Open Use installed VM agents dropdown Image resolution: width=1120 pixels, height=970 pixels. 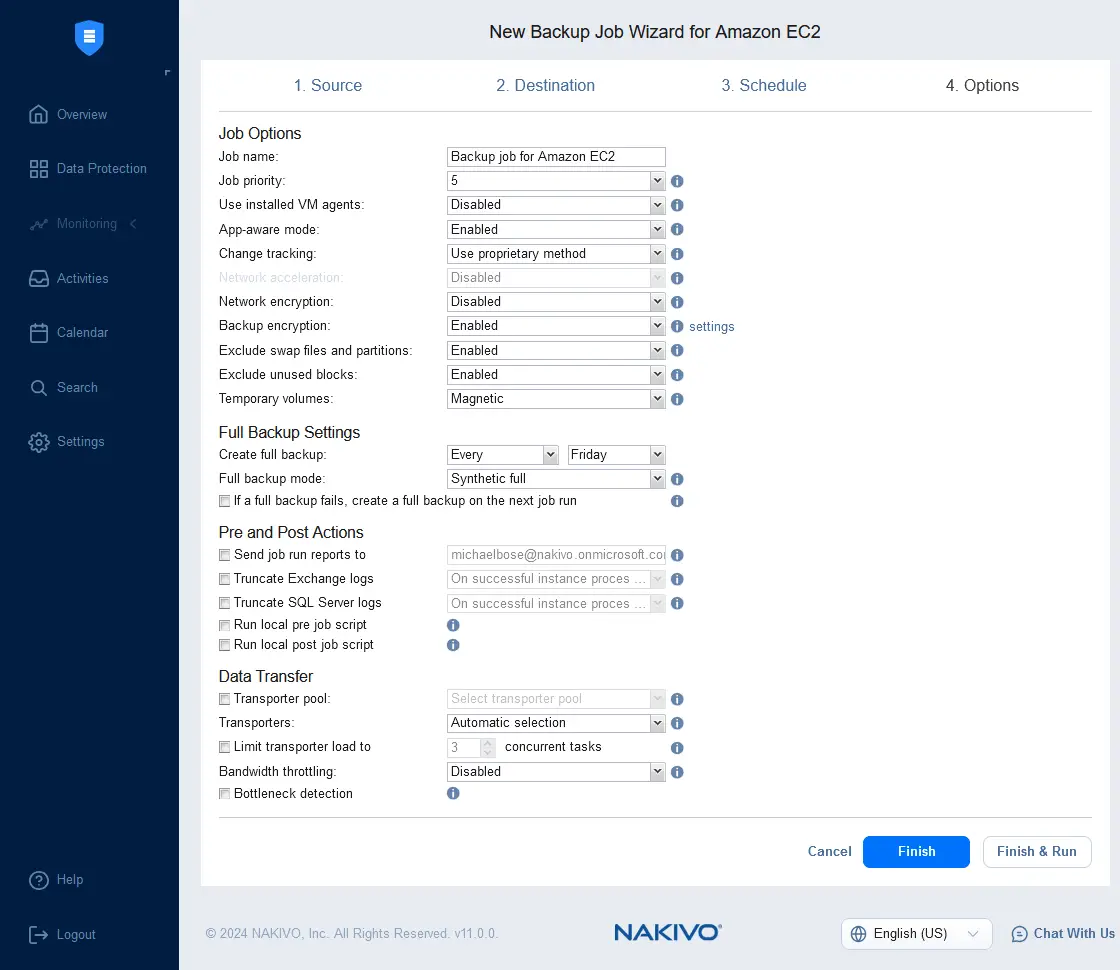(x=556, y=205)
